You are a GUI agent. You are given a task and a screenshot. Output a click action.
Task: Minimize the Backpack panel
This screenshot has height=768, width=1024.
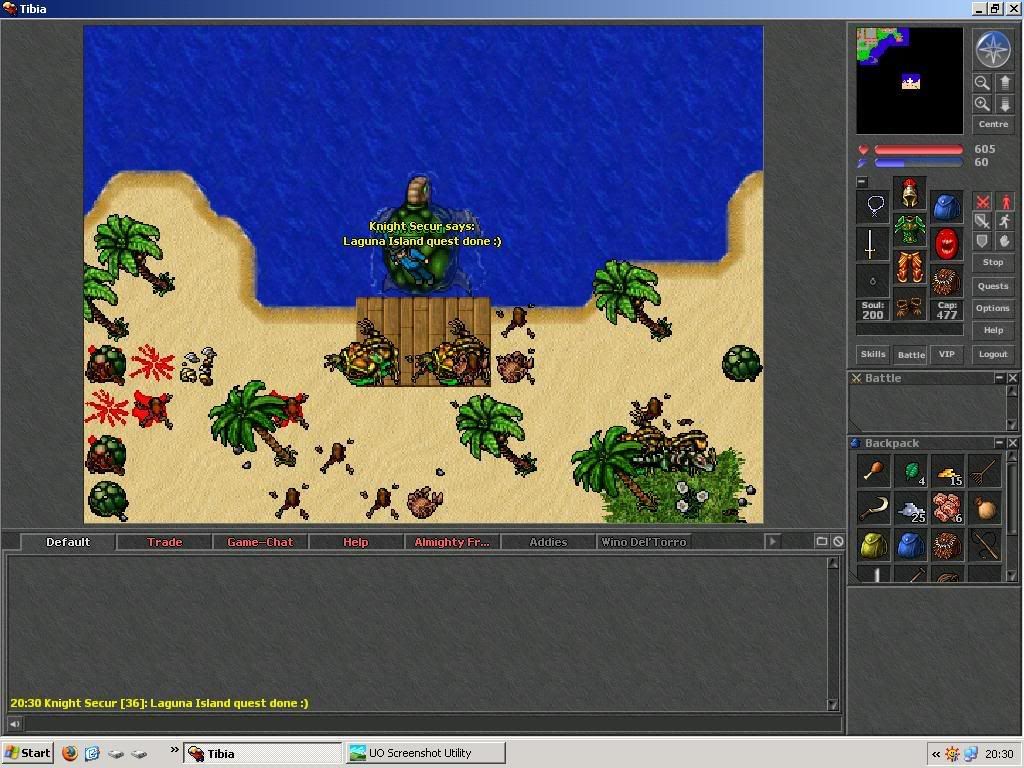(999, 443)
